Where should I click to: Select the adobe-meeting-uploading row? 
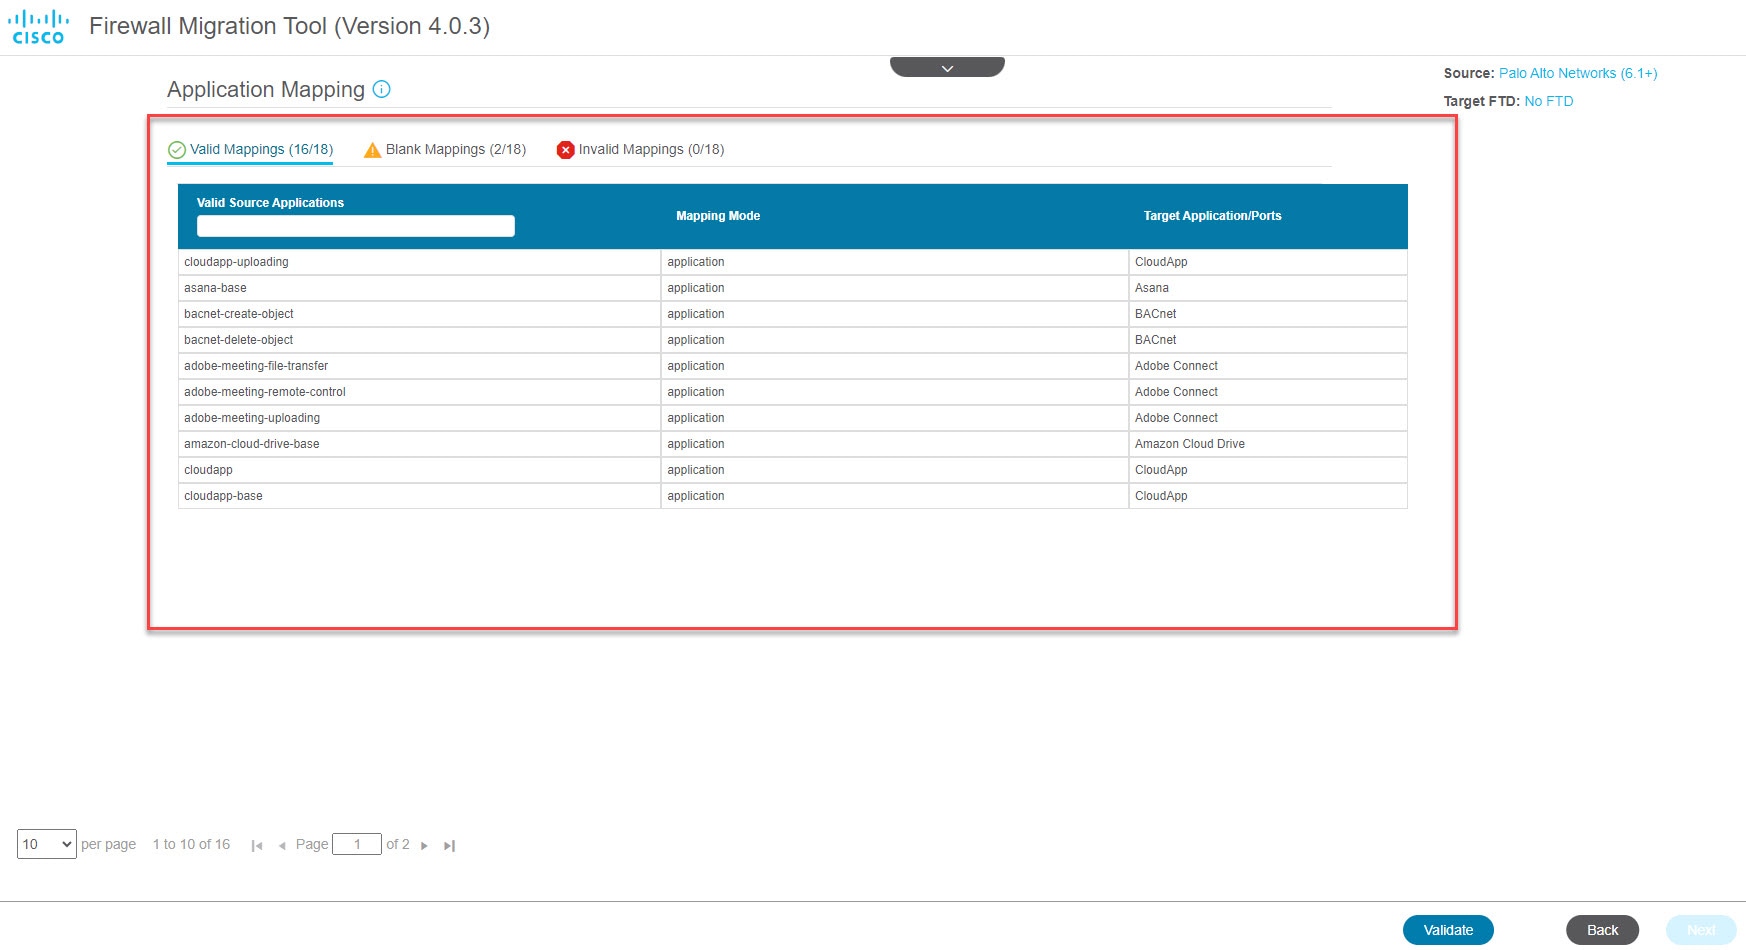792,418
